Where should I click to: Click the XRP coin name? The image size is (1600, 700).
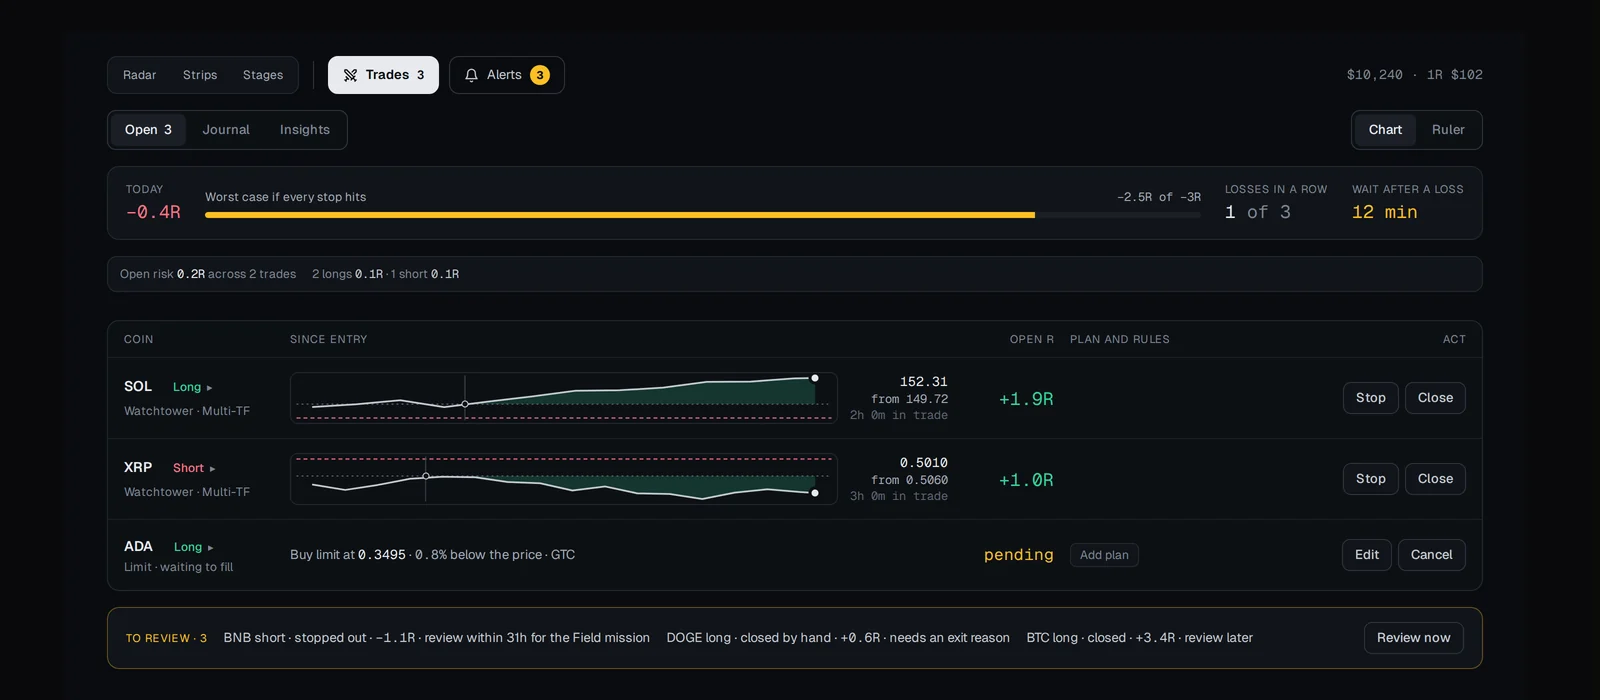click(138, 468)
